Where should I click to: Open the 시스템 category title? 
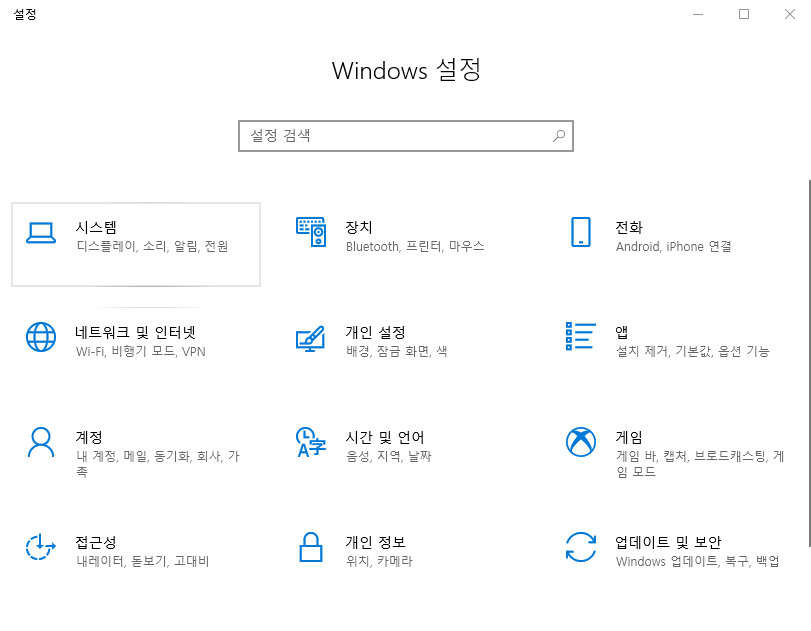coord(96,227)
